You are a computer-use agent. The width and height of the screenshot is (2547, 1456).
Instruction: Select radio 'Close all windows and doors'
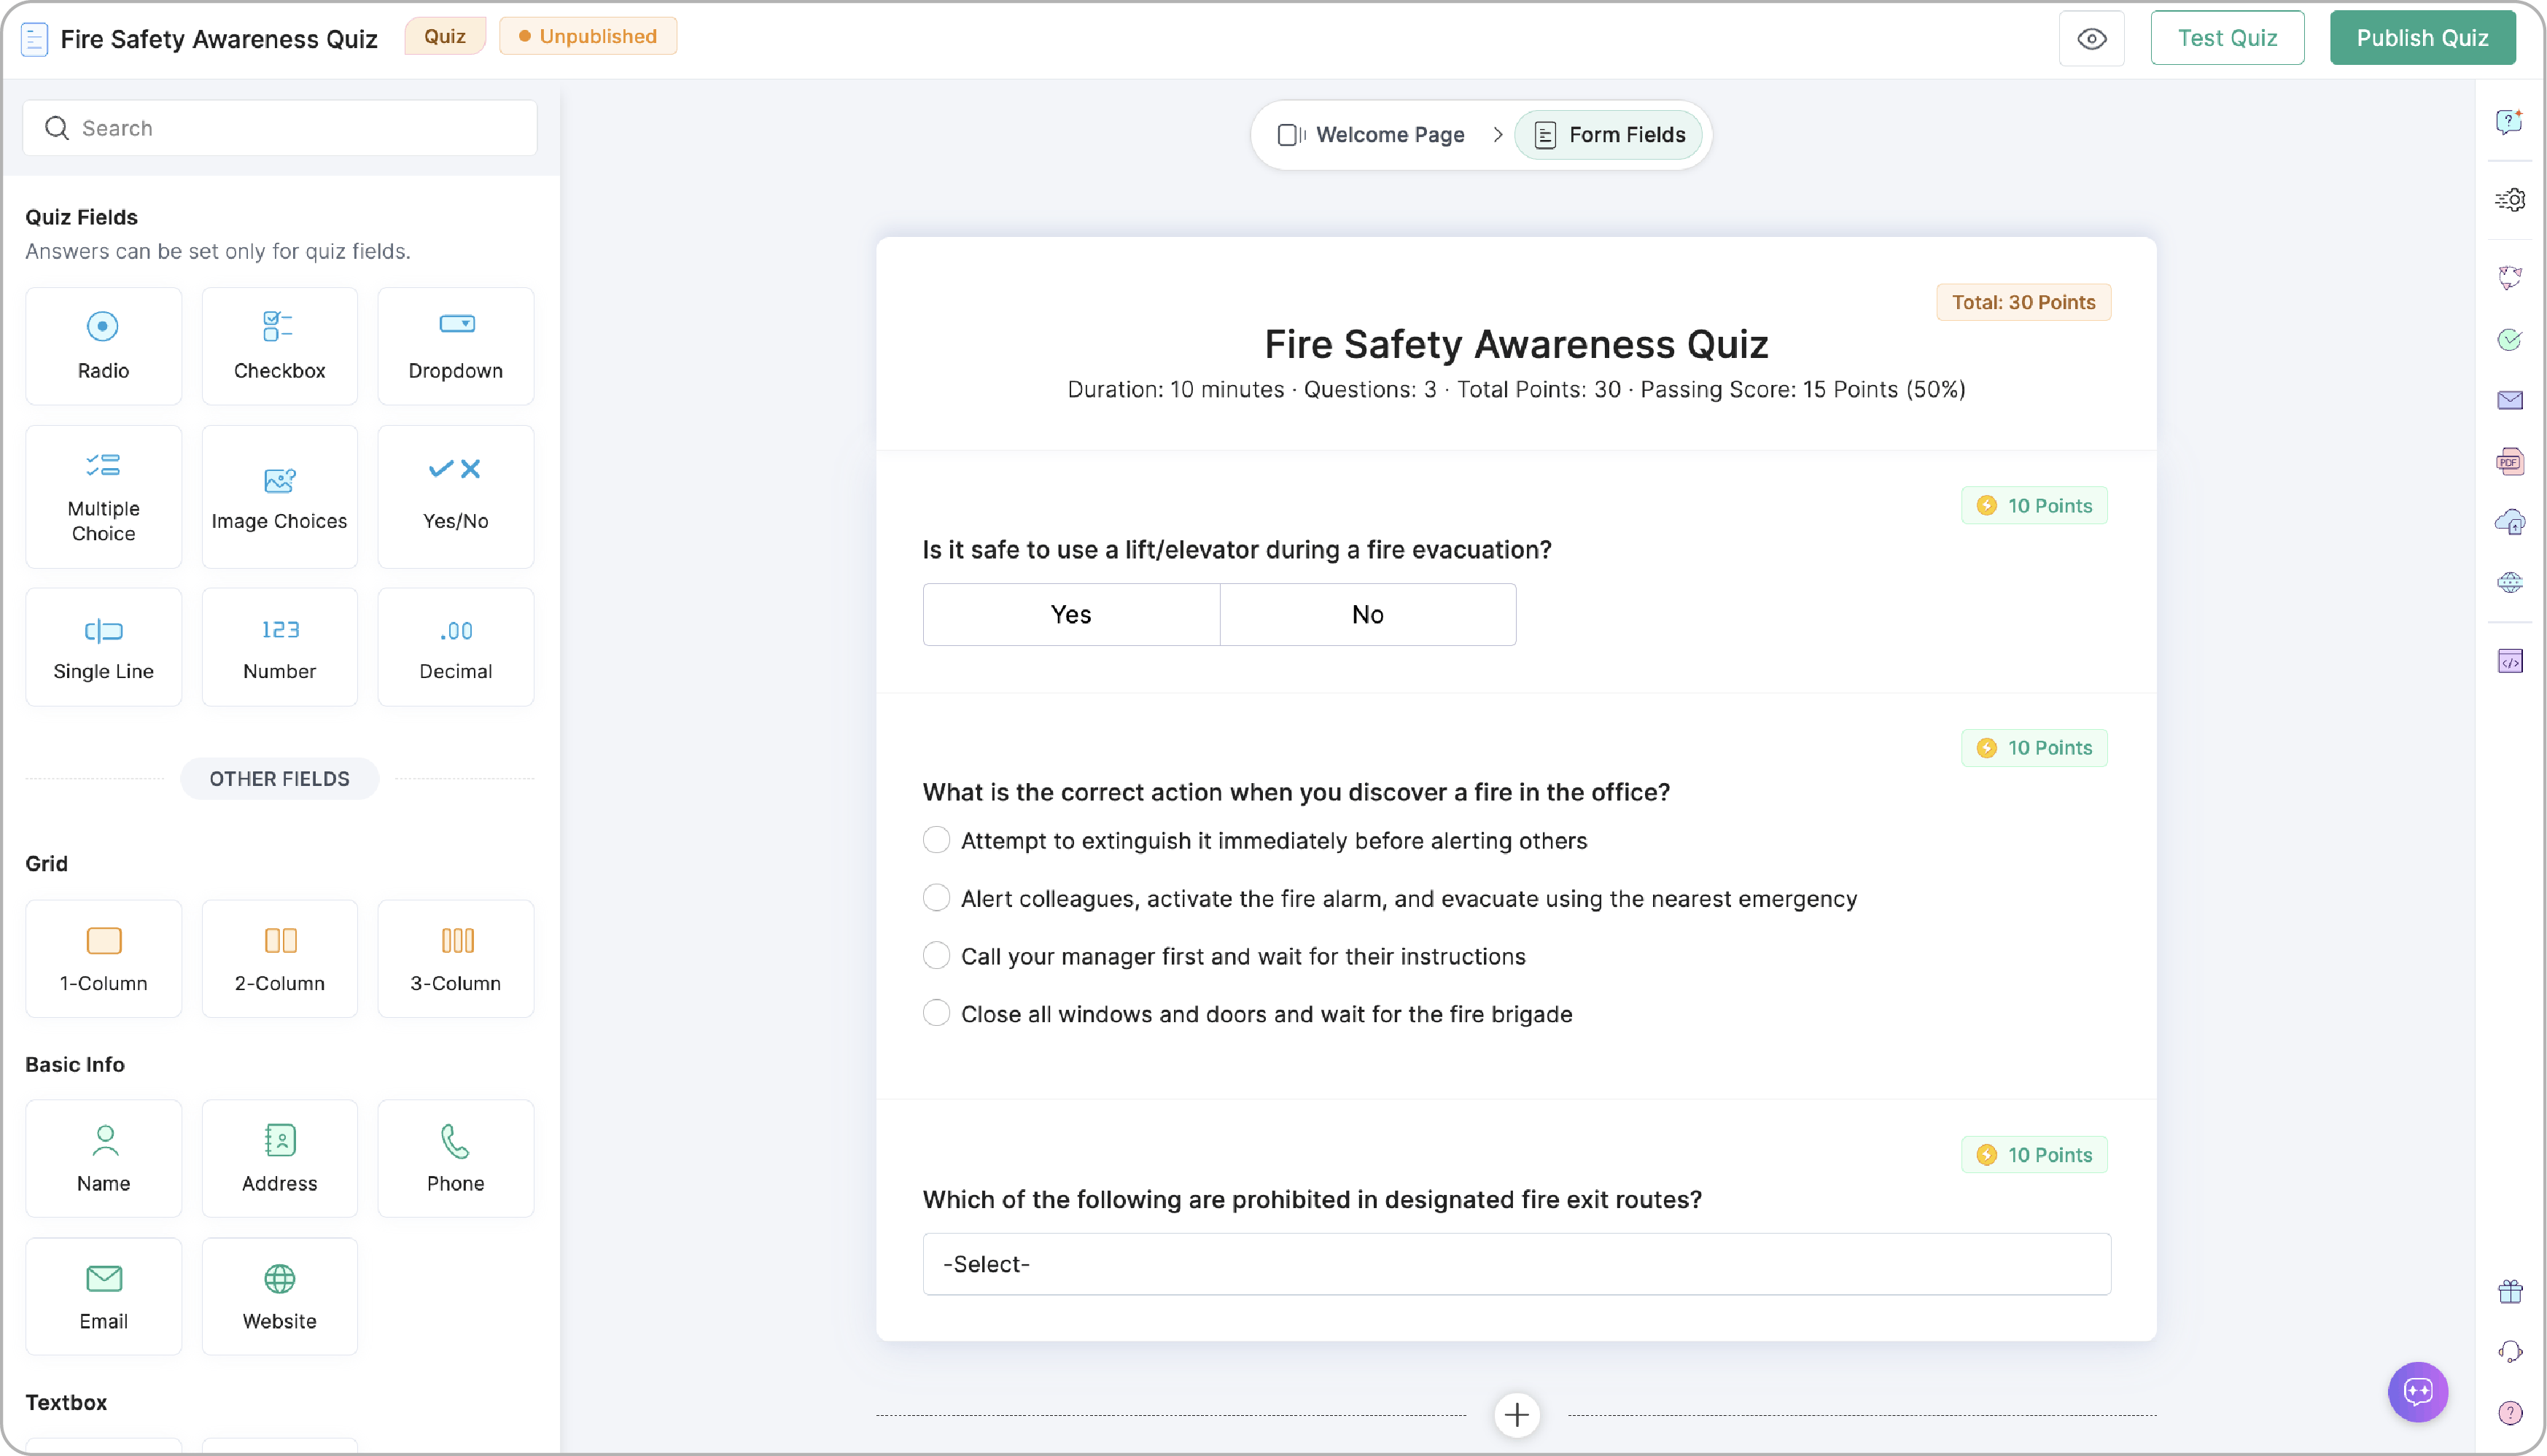[x=936, y=1013]
